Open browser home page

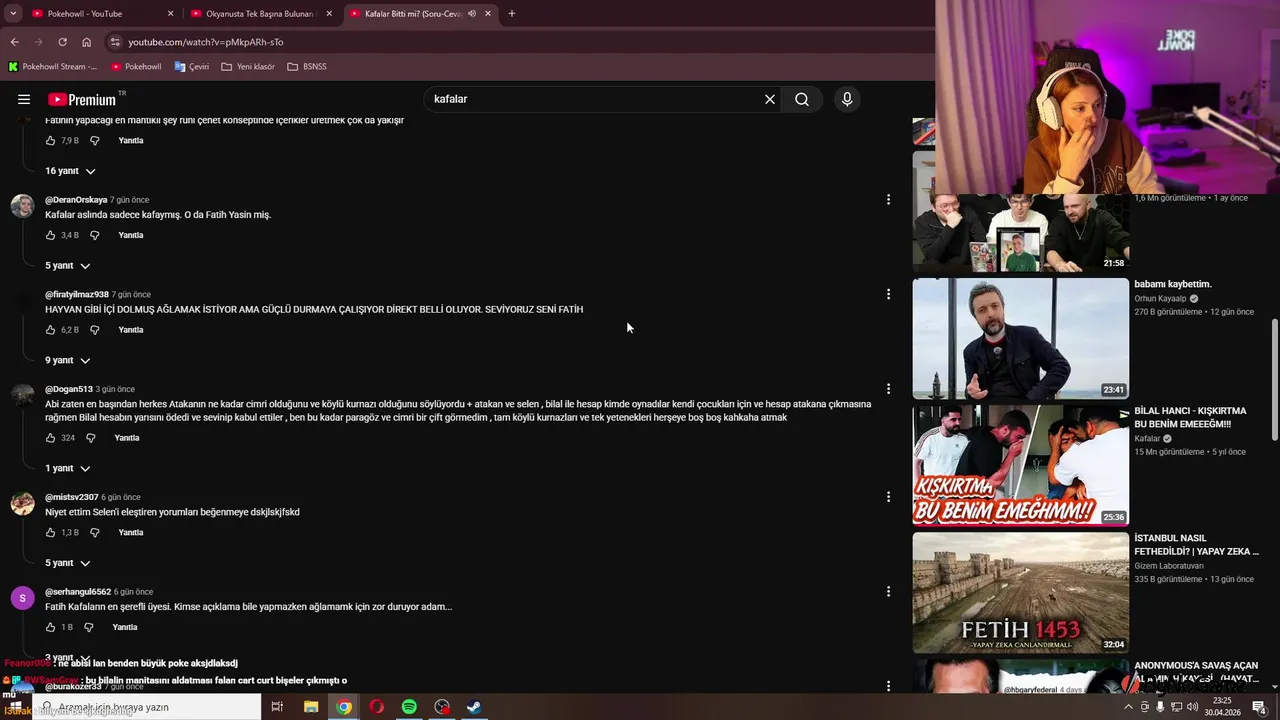87,42
